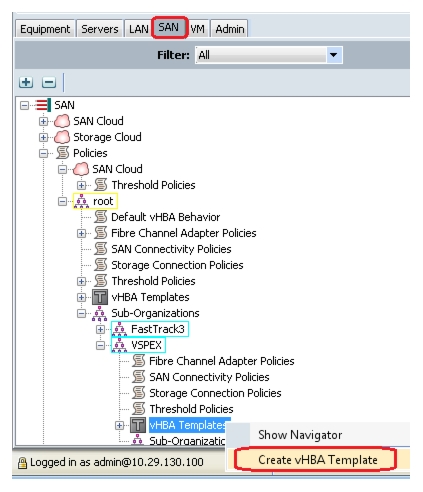Choose Create vHBA Template from context menu

click(x=317, y=460)
